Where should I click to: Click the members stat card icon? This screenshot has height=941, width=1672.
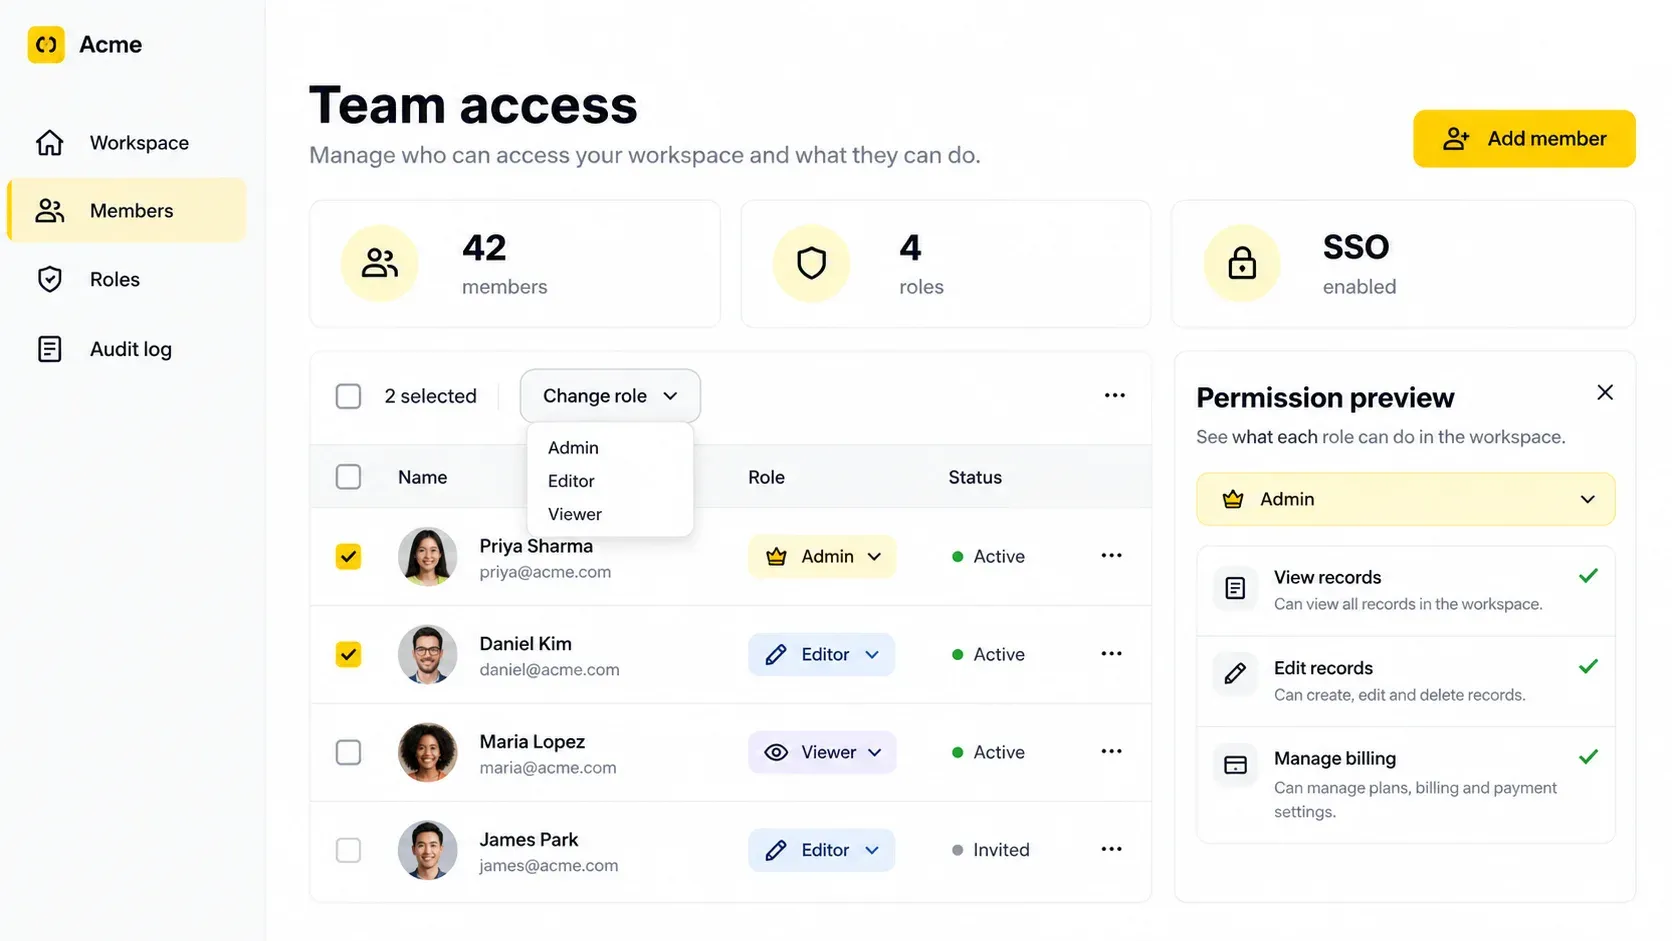[x=380, y=263]
